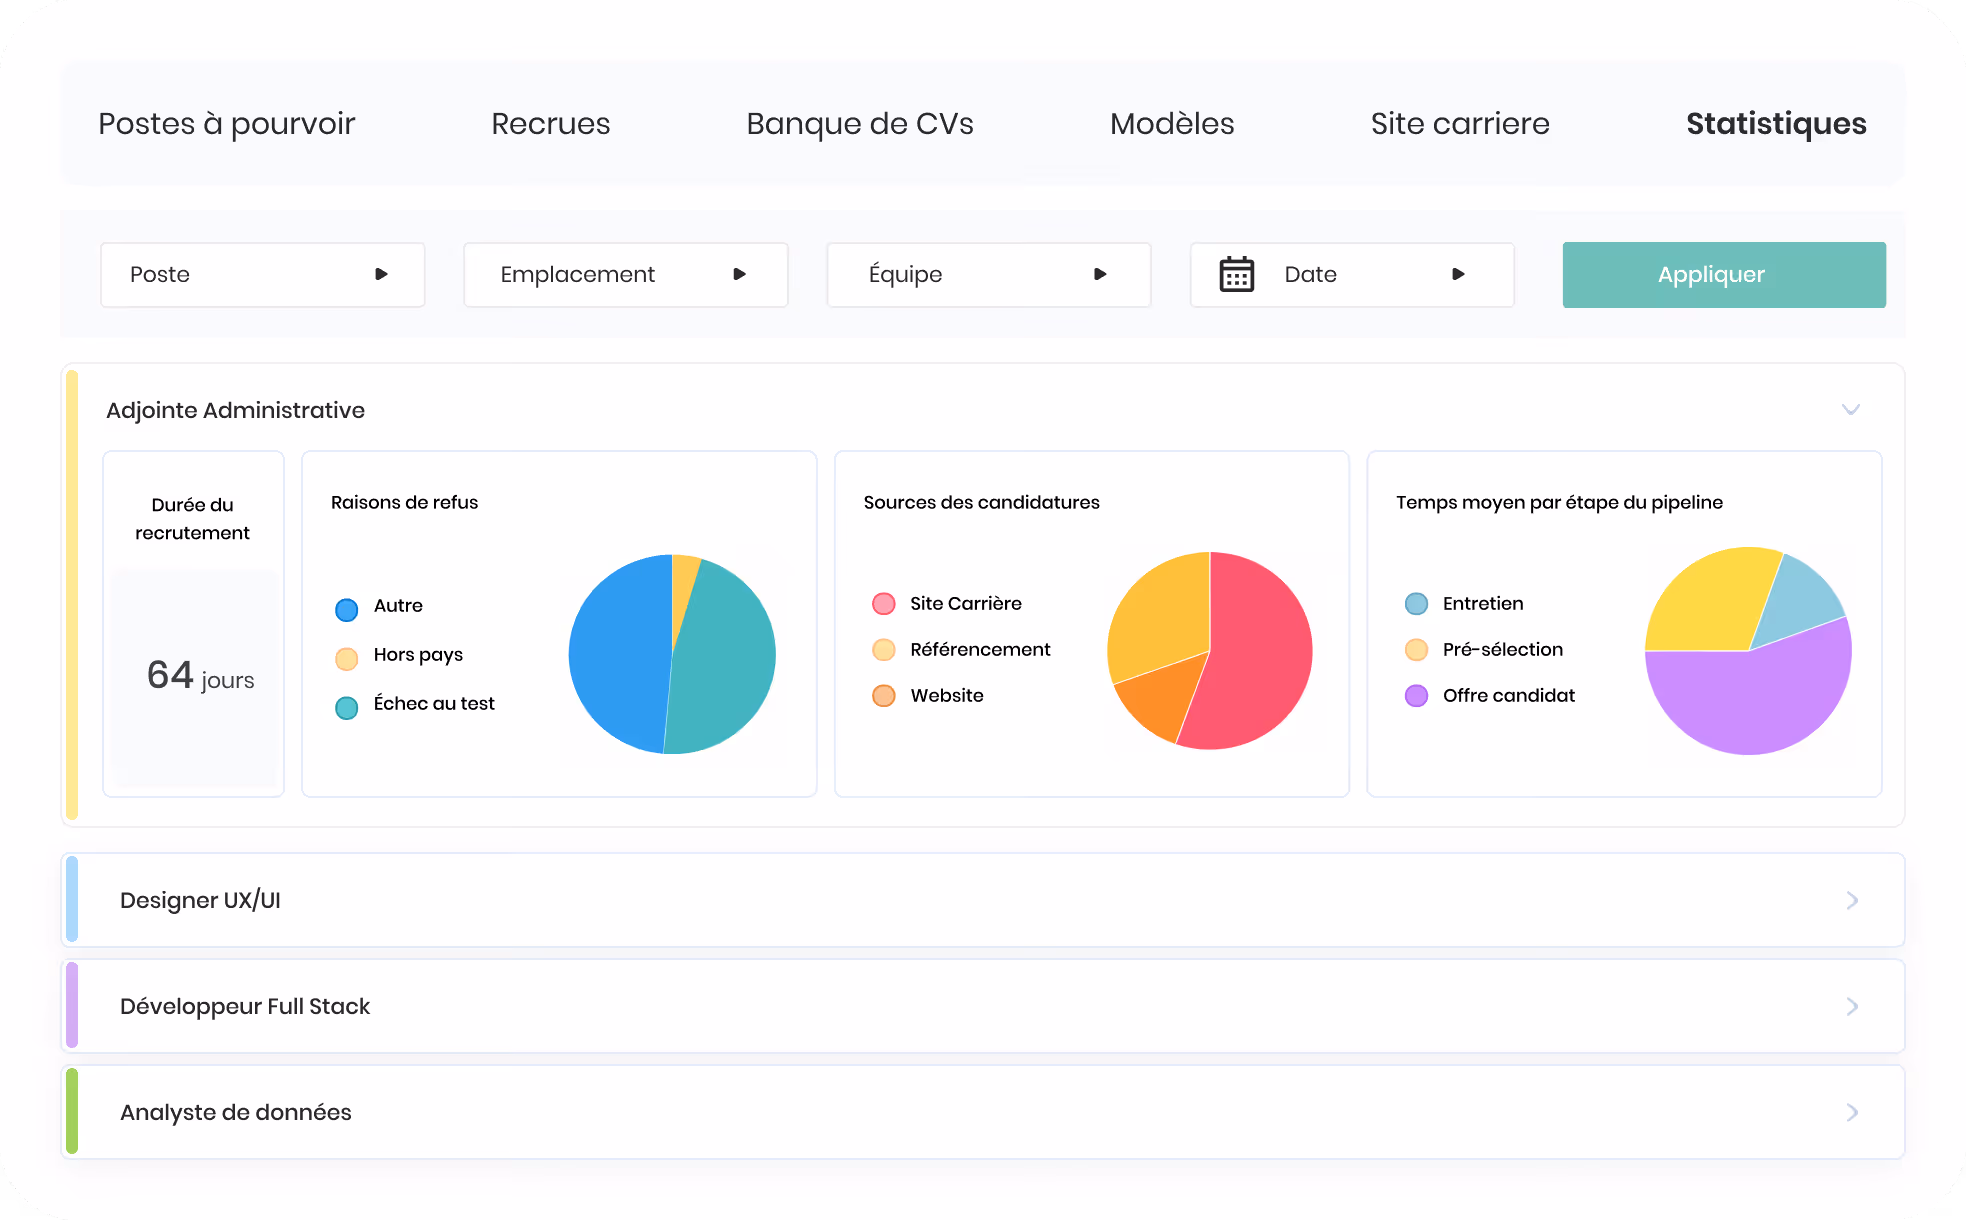Click the Website legend dot

pos(884,695)
